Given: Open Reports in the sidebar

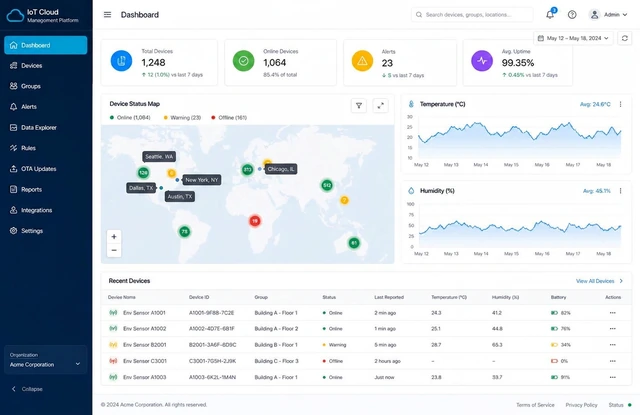Looking at the screenshot, I should tap(45, 189).
